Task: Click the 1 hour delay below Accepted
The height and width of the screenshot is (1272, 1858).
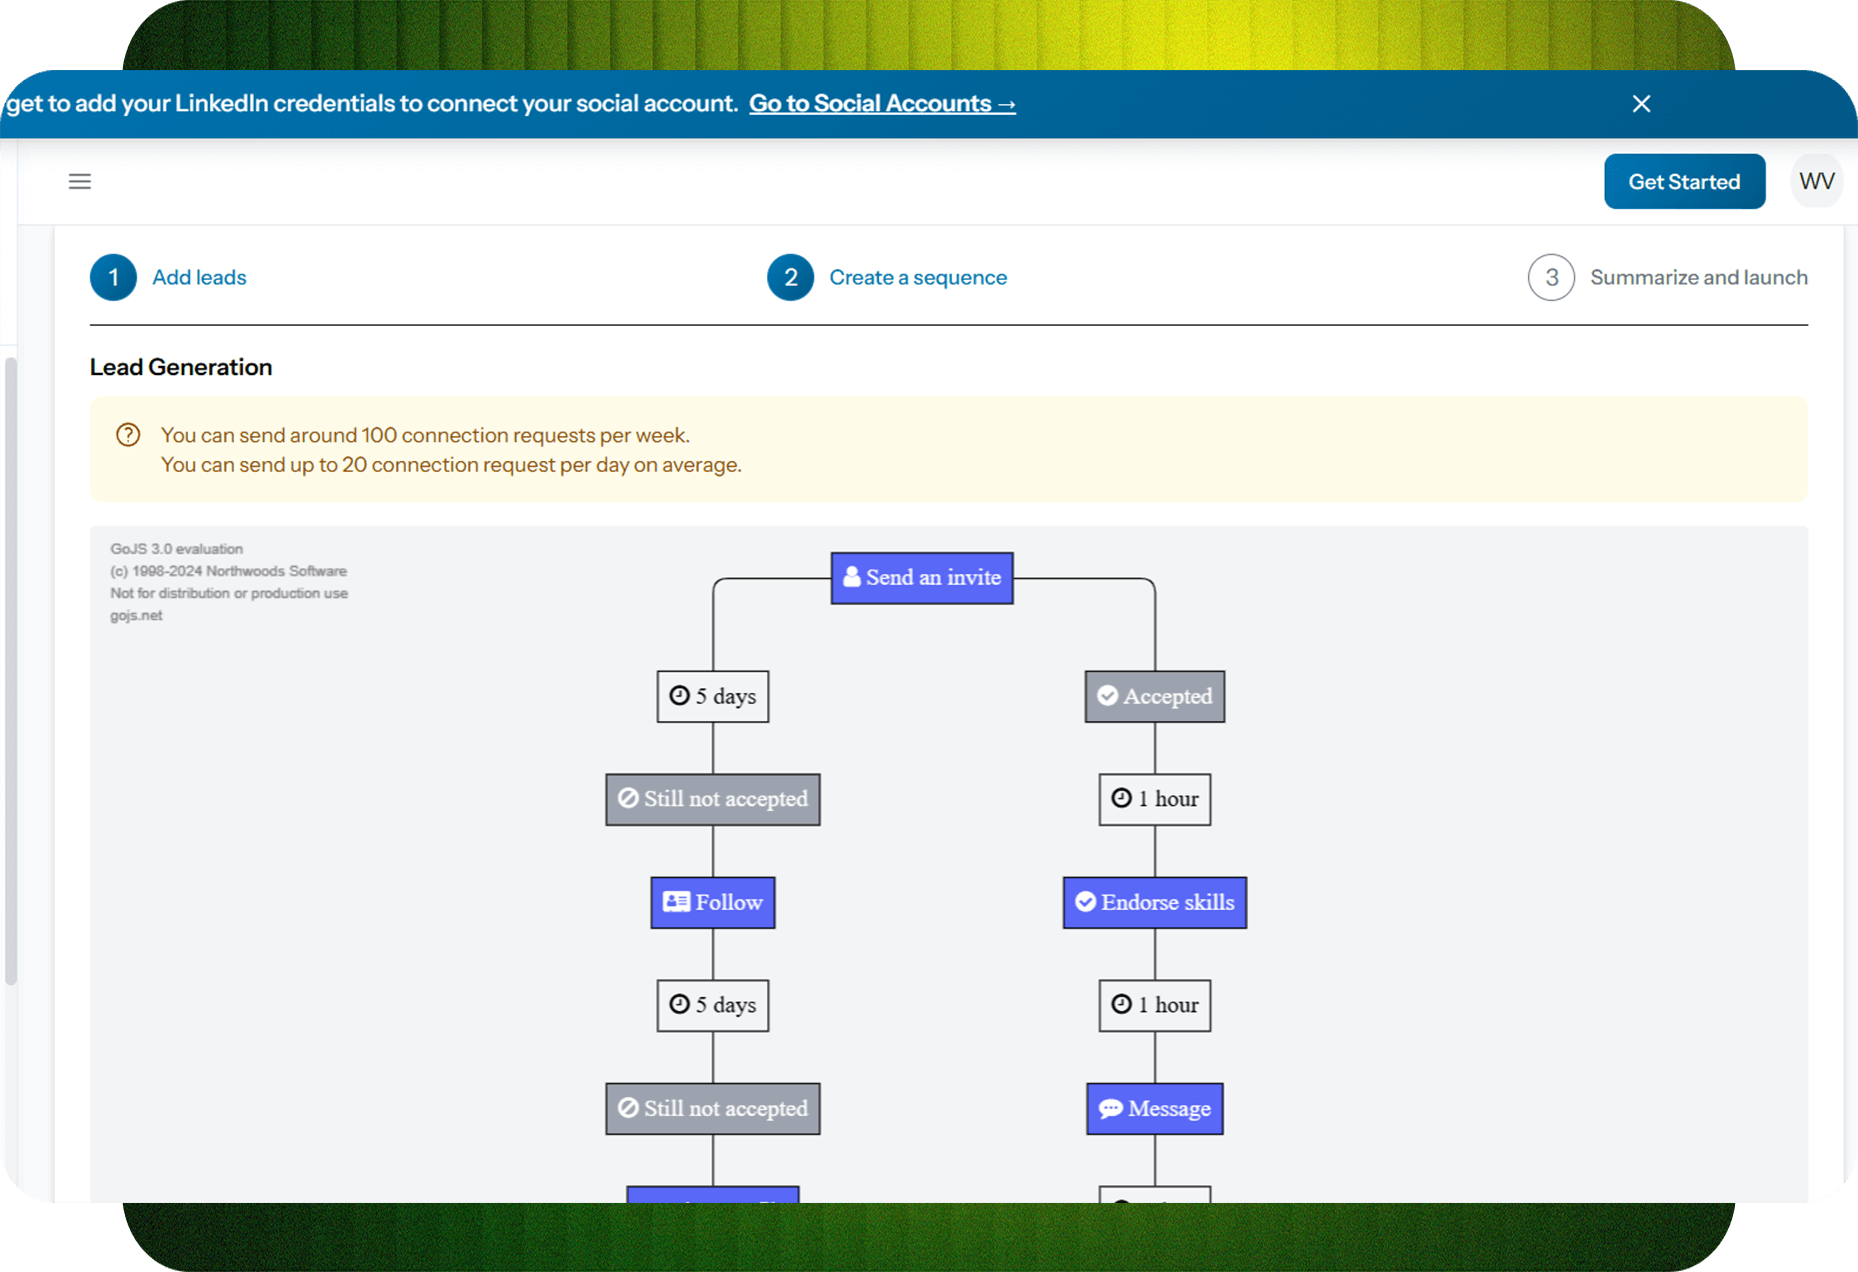Action: [1155, 799]
